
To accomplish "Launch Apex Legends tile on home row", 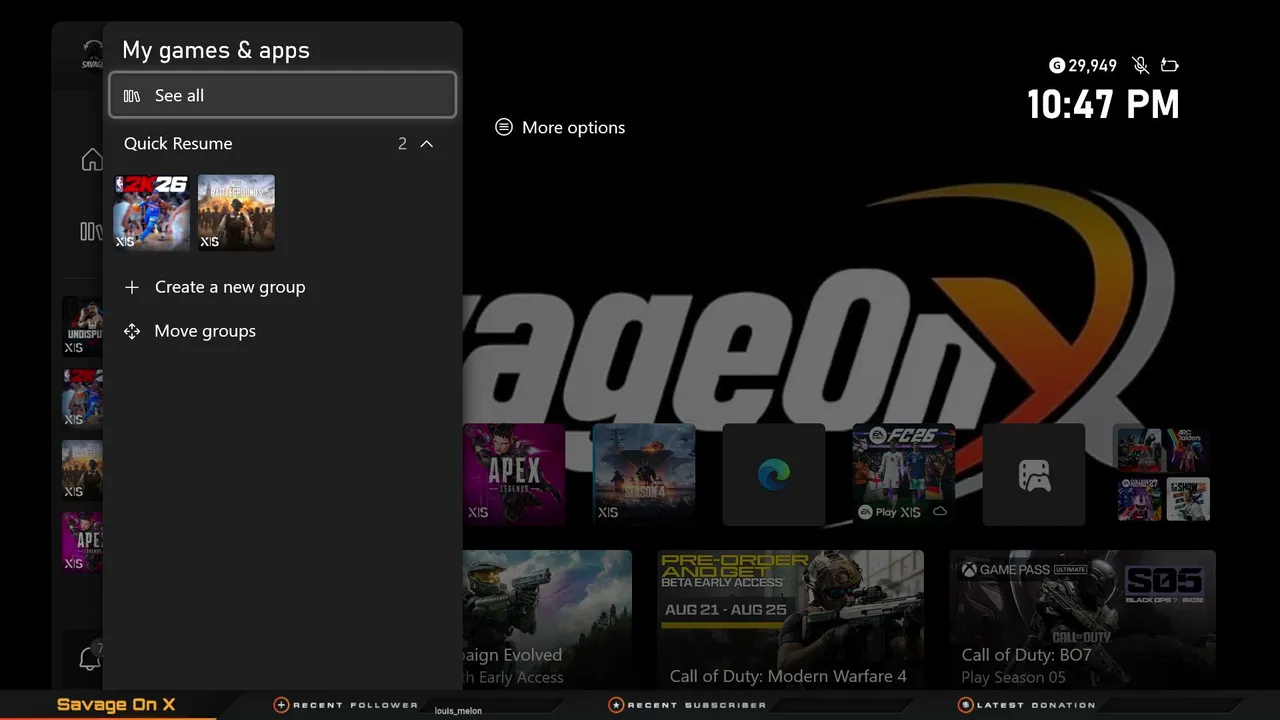I will 514,475.
